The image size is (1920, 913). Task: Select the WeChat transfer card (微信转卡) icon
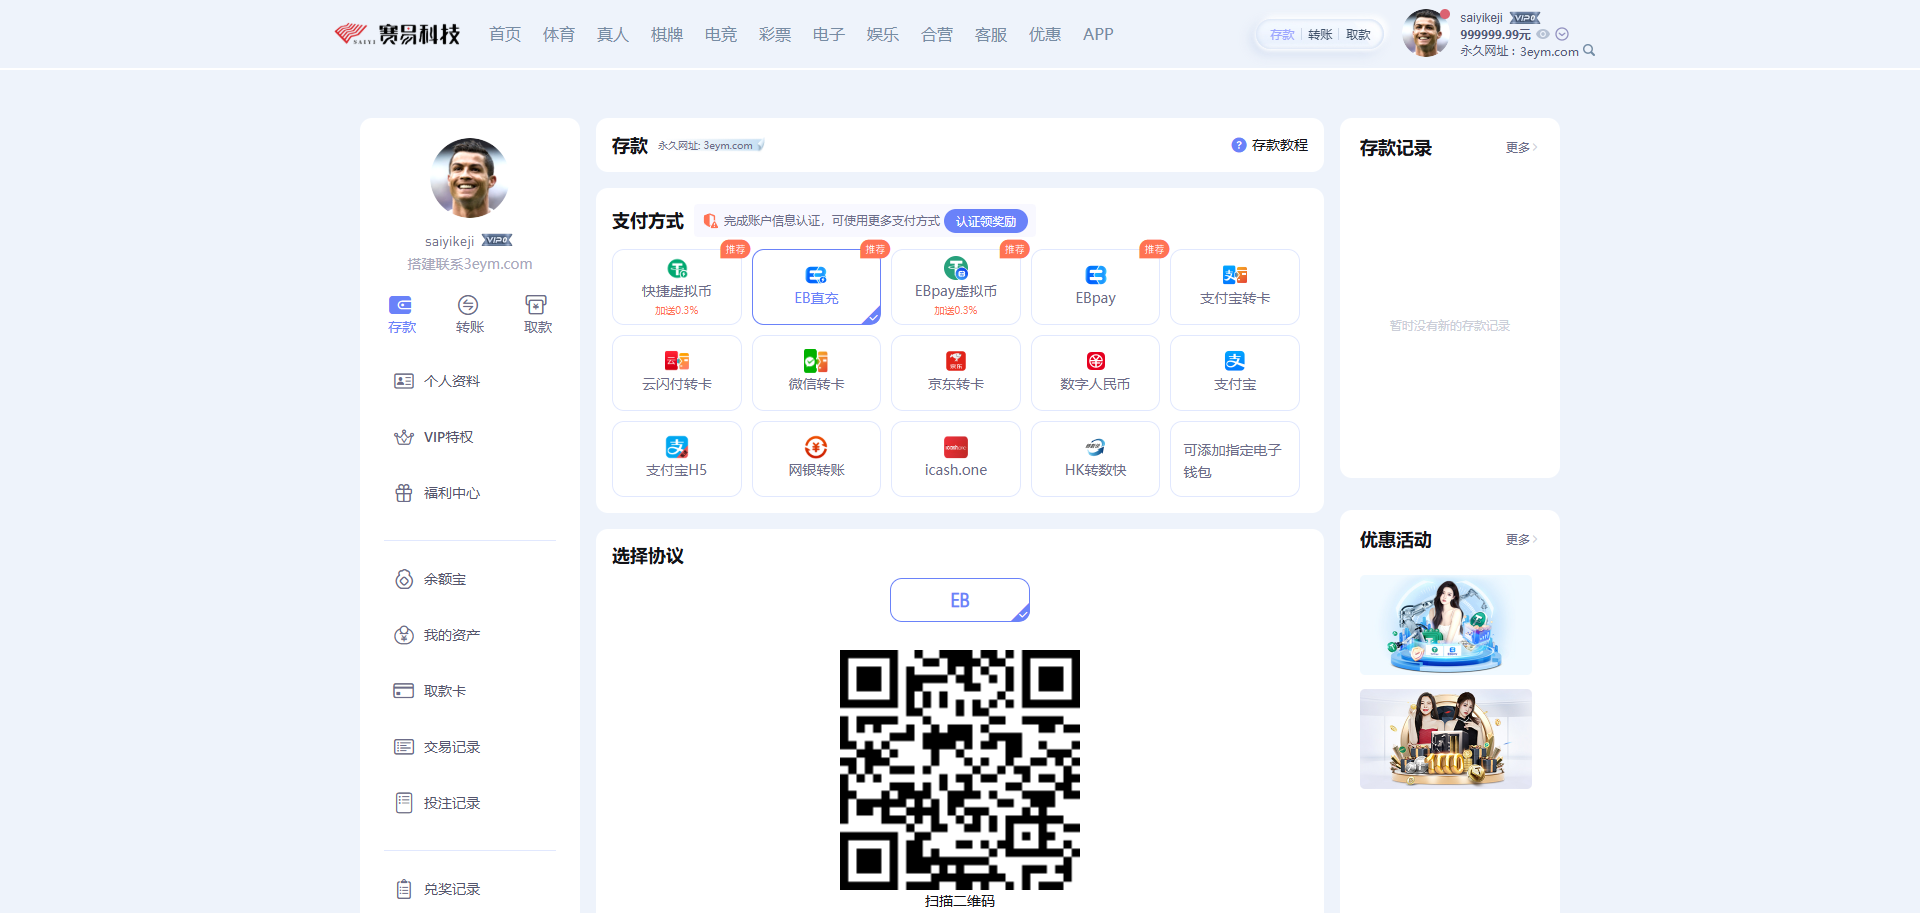coord(816,361)
